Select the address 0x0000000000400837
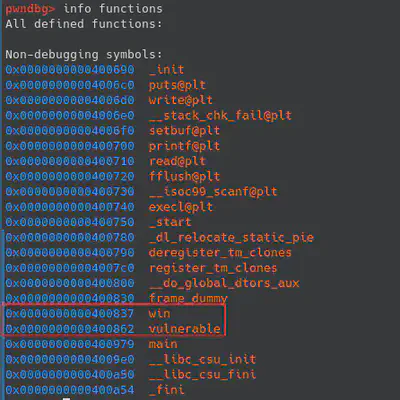This screenshot has width=400, height=400. 70,313
